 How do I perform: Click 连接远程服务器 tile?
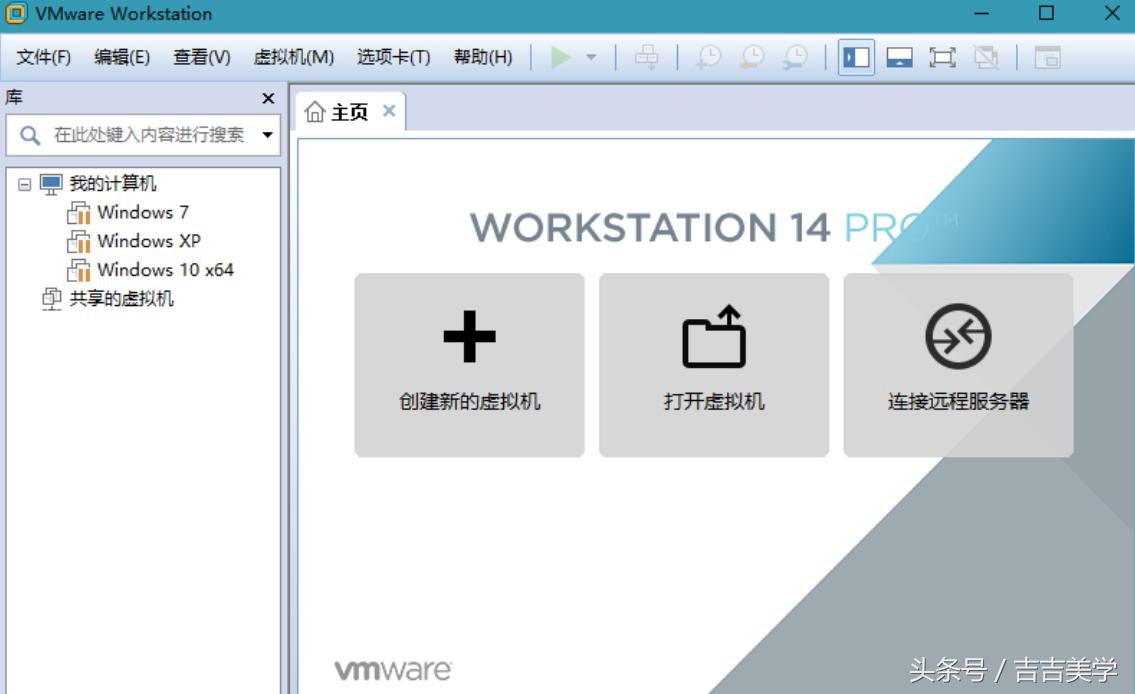(x=958, y=365)
